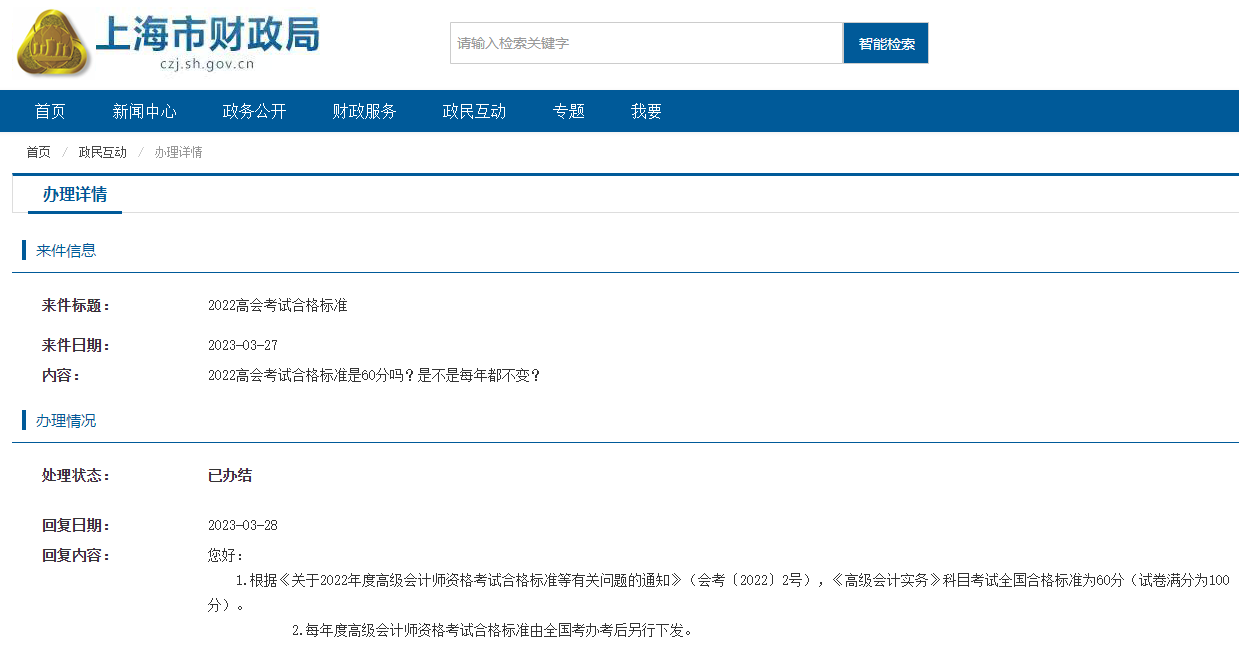The width and height of the screenshot is (1239, 651).
Task: Open the 我要 menu item
Action: pyautogui.click(x=645, y=111)
